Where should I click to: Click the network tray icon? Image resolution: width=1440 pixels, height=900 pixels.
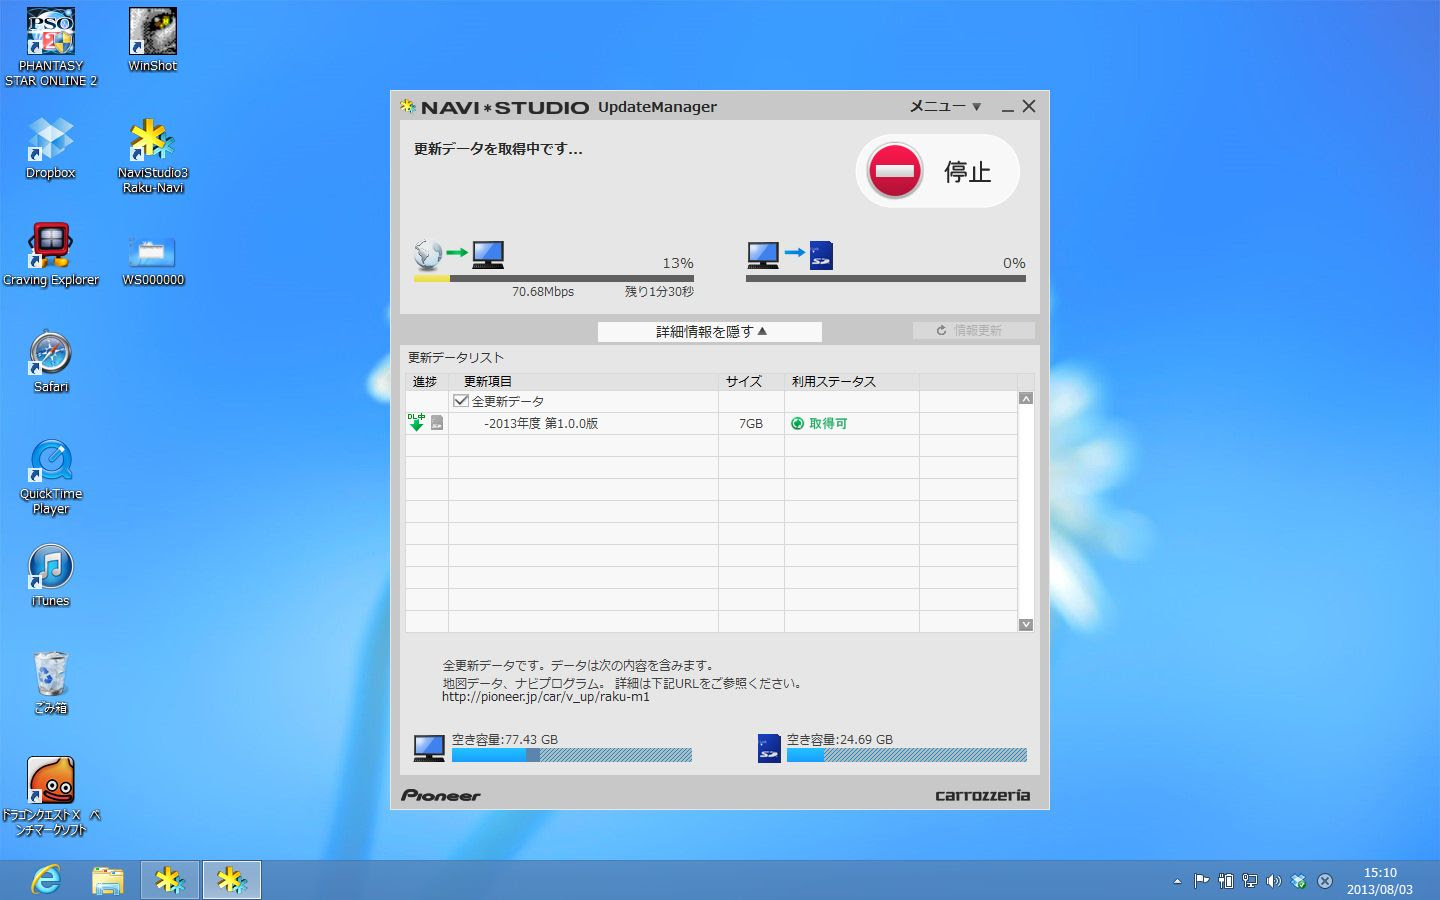[1249, 881]
